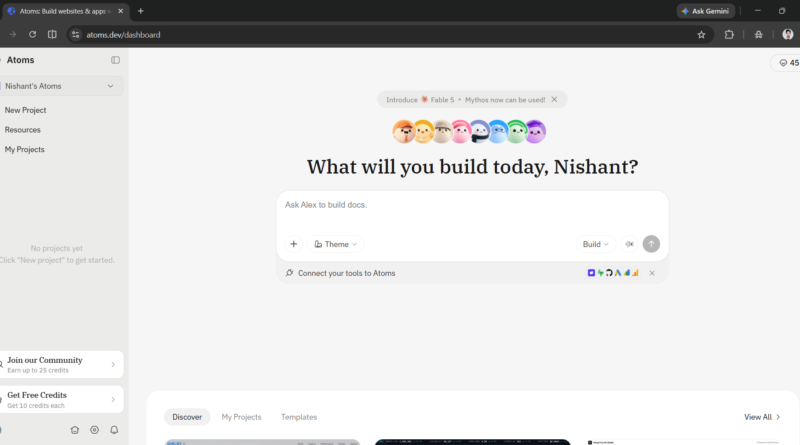Collapse the Atoms sidebar panel icon

(x=115, y=60)
